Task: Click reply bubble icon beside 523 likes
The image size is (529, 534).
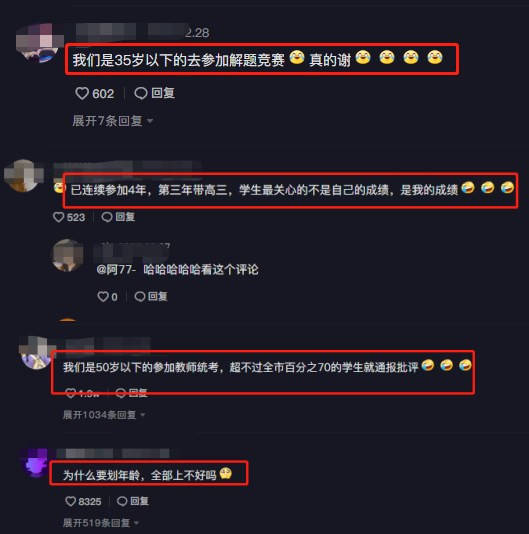Action: tap(107, 217)
